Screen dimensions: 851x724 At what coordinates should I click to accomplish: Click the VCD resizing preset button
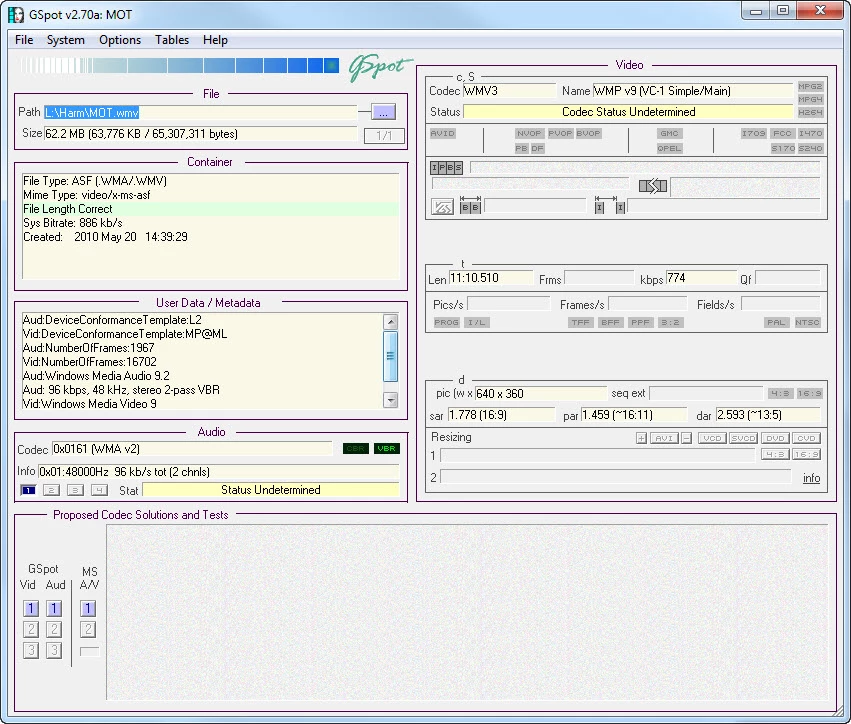712,438
